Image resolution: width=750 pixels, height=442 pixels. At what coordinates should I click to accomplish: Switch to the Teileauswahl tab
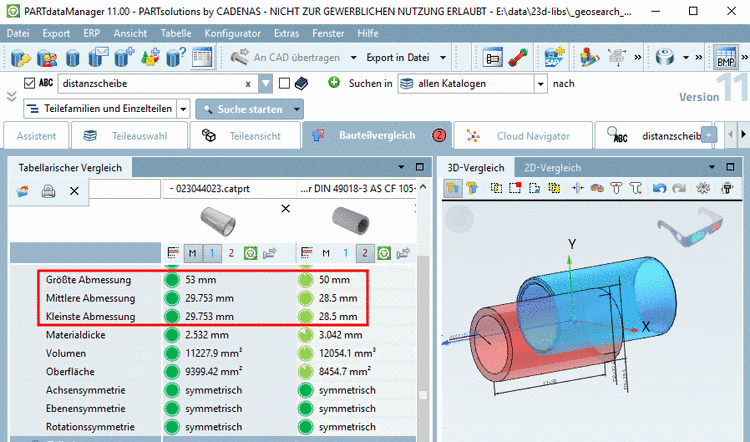(x=130, y=136)
